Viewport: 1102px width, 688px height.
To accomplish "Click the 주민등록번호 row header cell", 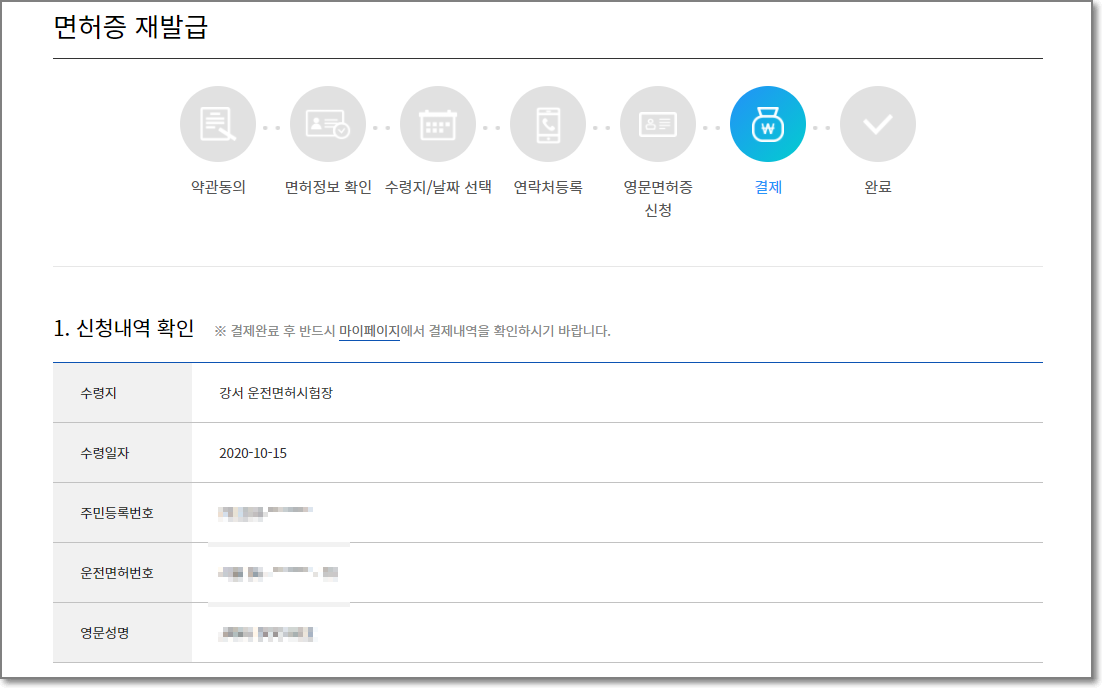I will (122, 513).
